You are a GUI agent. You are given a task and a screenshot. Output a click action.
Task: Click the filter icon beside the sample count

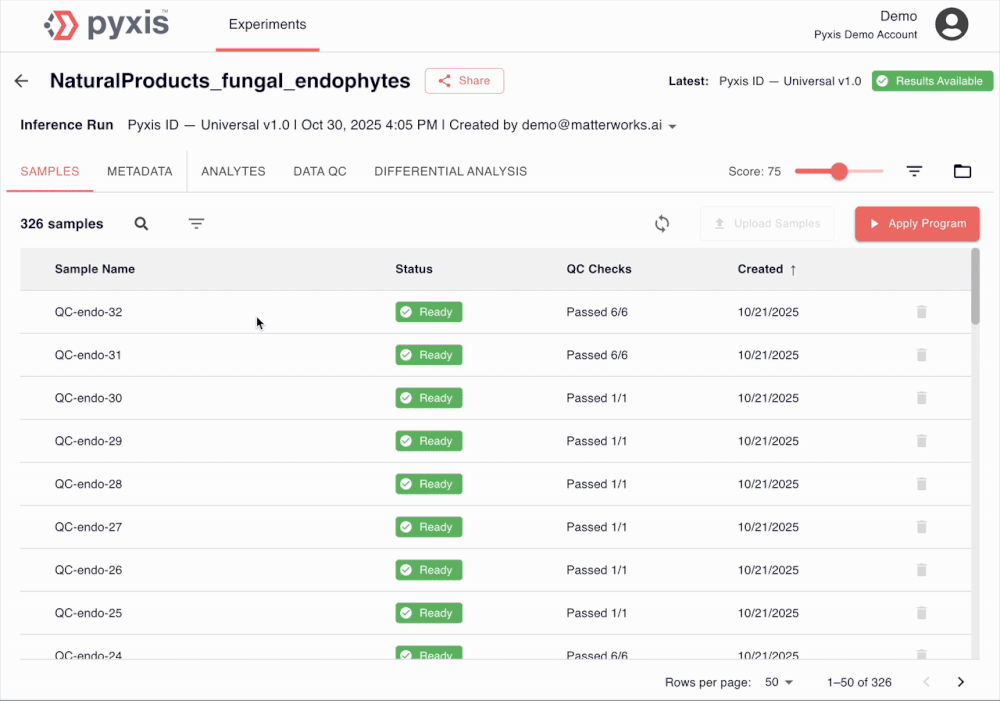pyautogui.click(x=196, y=223)
